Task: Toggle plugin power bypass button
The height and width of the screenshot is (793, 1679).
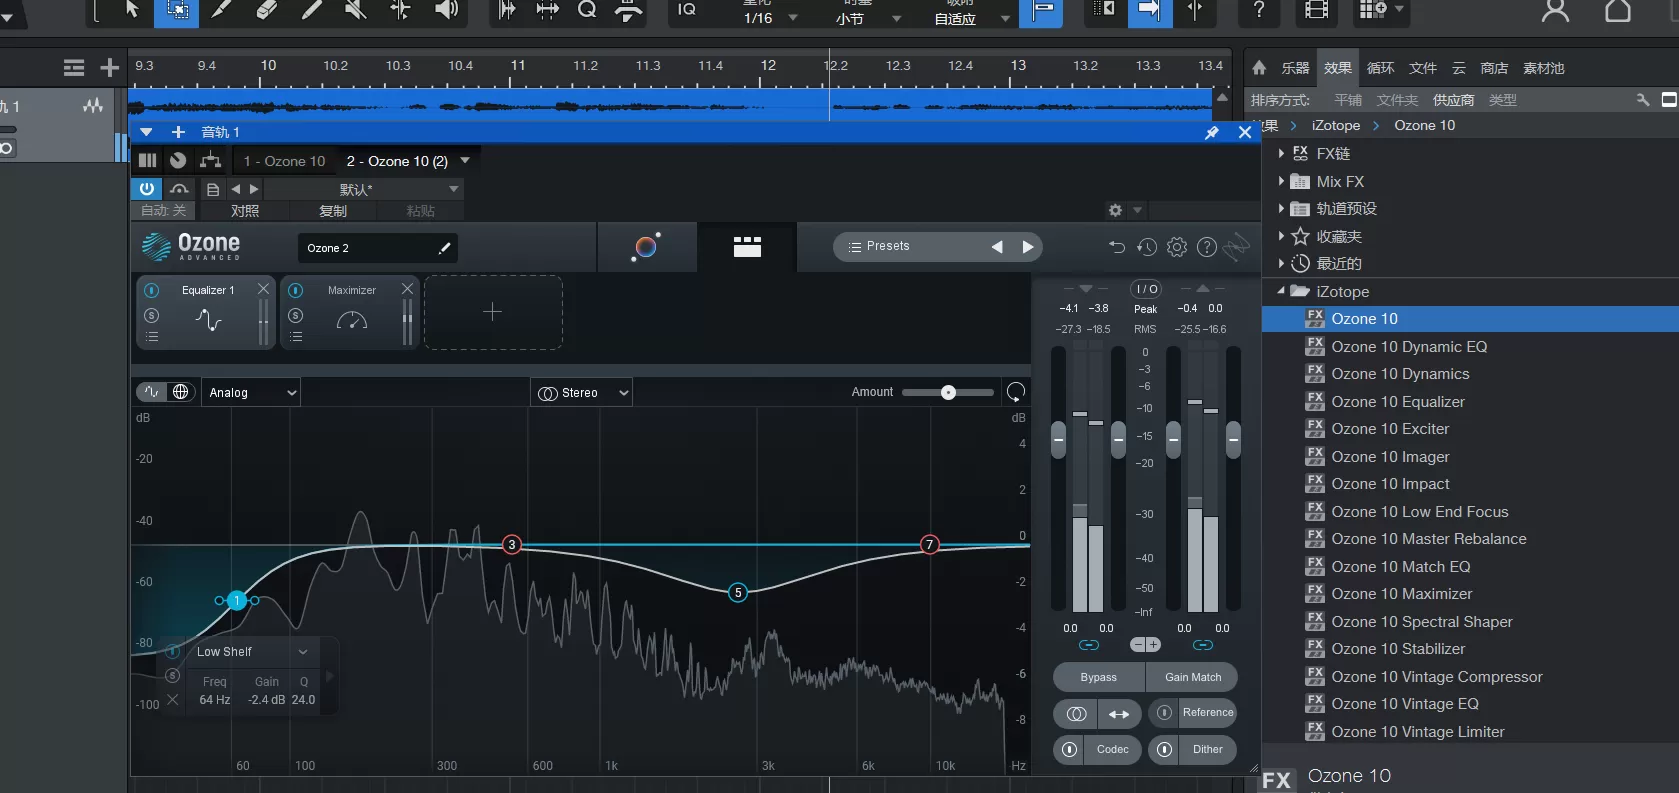Action: (147, 189)
